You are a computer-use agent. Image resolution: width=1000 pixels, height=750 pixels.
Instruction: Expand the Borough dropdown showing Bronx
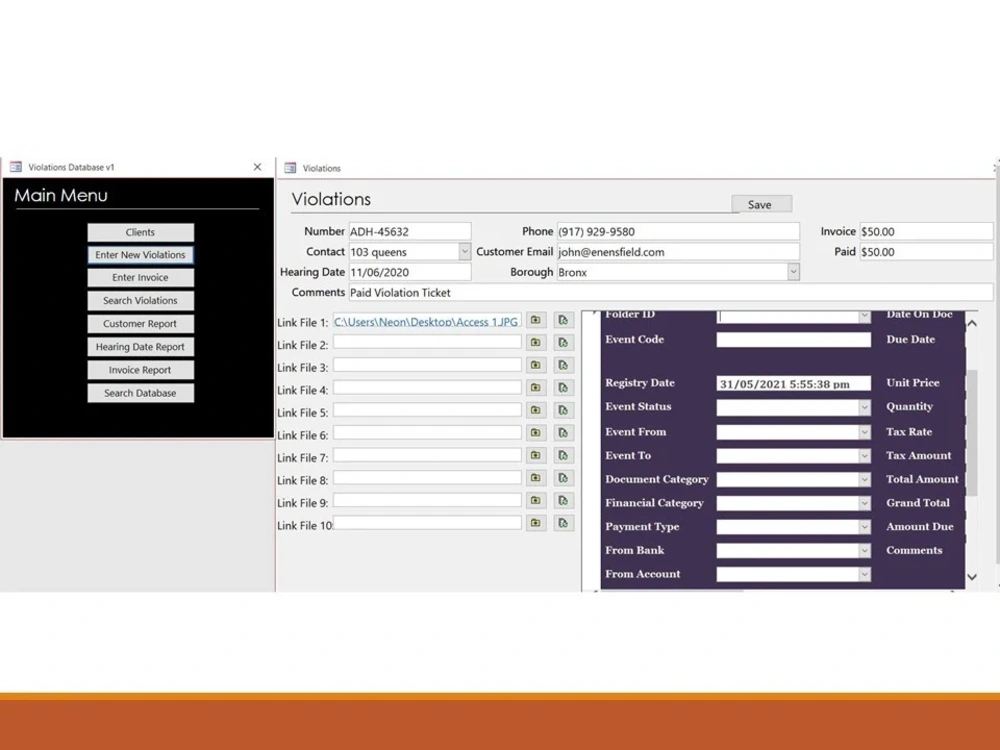[x=793, y=272]
